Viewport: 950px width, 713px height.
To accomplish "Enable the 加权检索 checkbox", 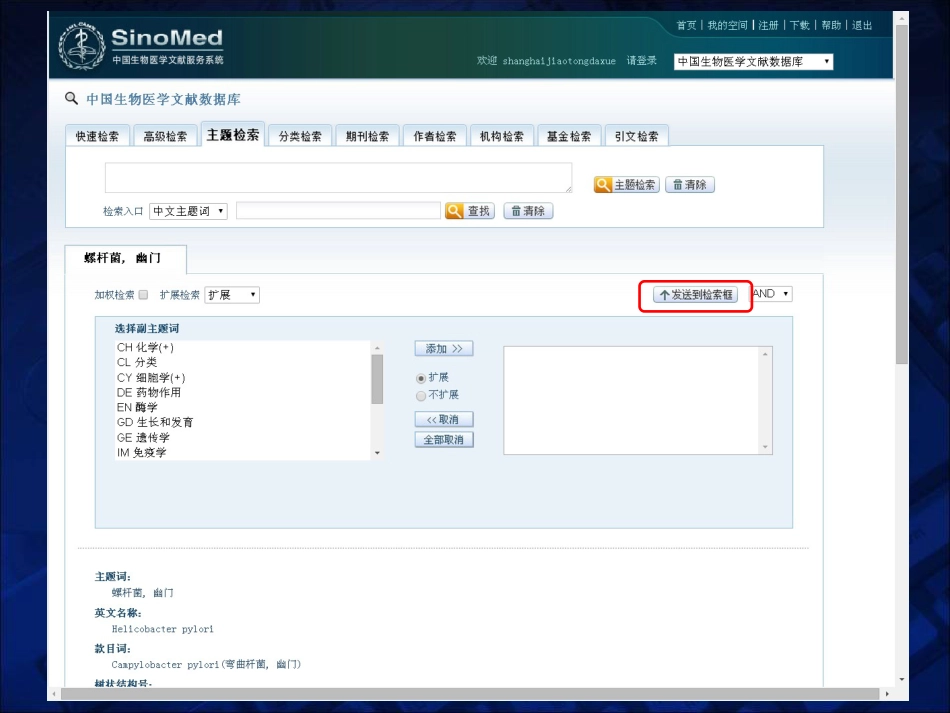I will pos(143,295).
